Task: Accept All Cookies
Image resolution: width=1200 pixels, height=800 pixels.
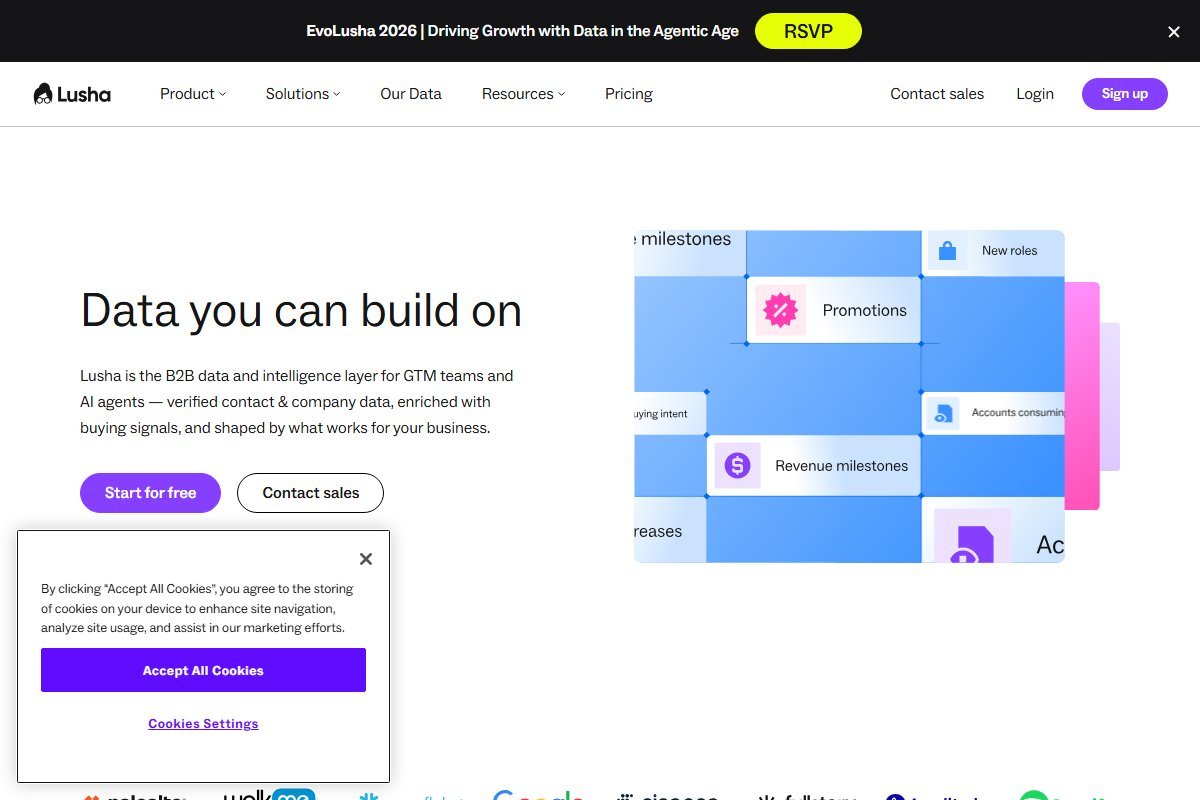Action: pos(203,670)
